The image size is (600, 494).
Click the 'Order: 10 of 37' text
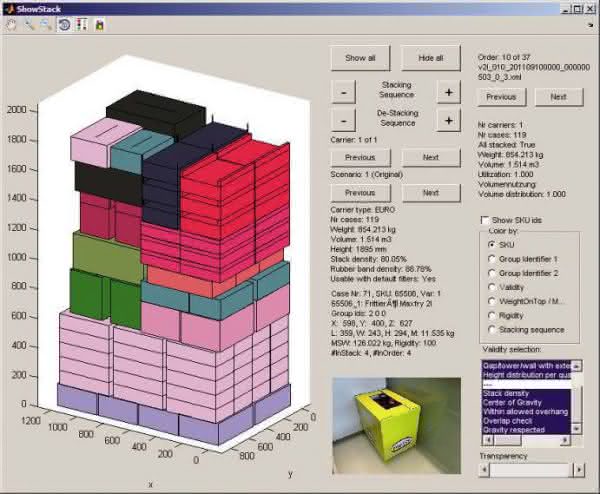point(504,57)
